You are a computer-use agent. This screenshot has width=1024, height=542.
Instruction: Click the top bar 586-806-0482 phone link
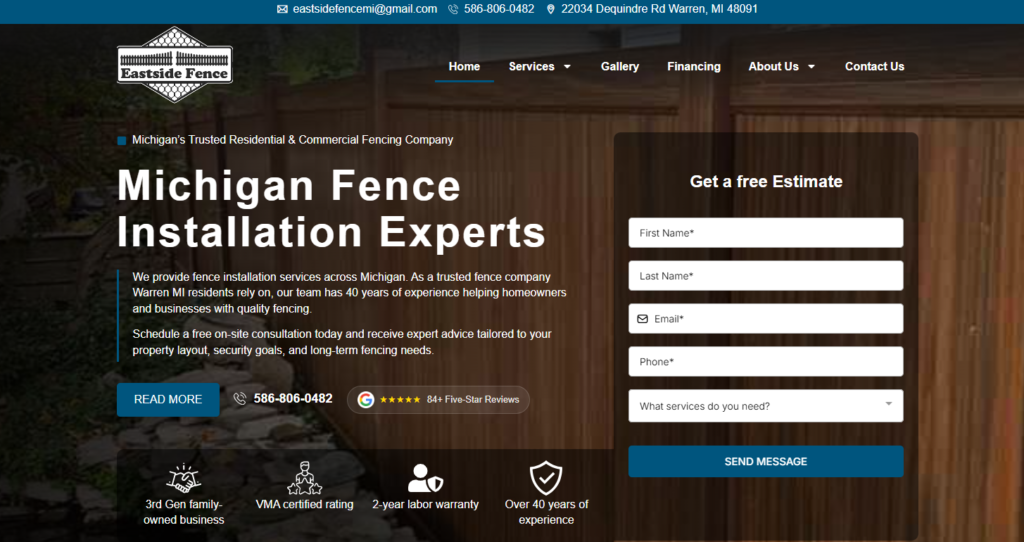pos(499,9)
